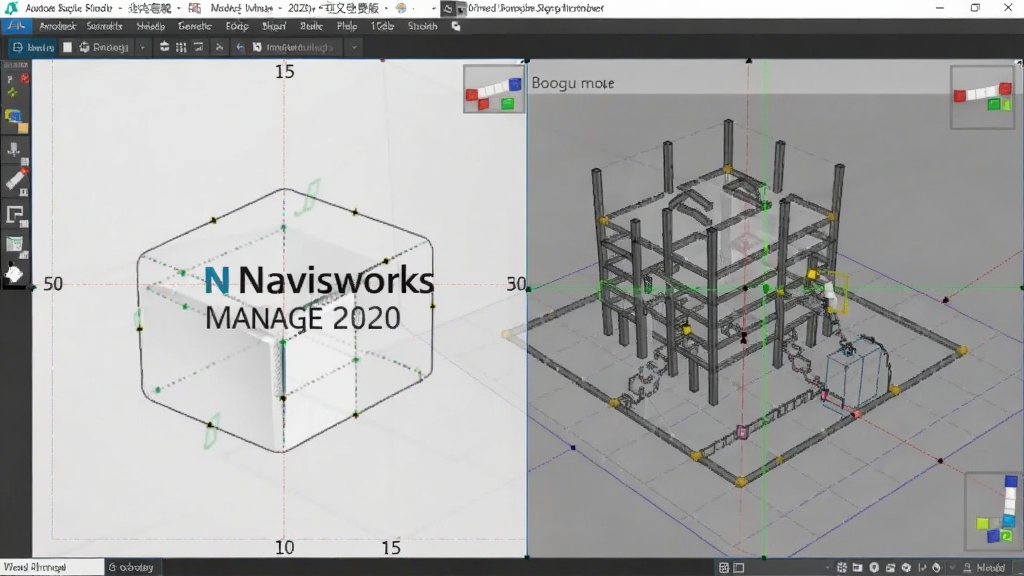1024x576 pixels.
Task: Expand the dropdown arrow before the user icon
Action: [x=952, y=568]
